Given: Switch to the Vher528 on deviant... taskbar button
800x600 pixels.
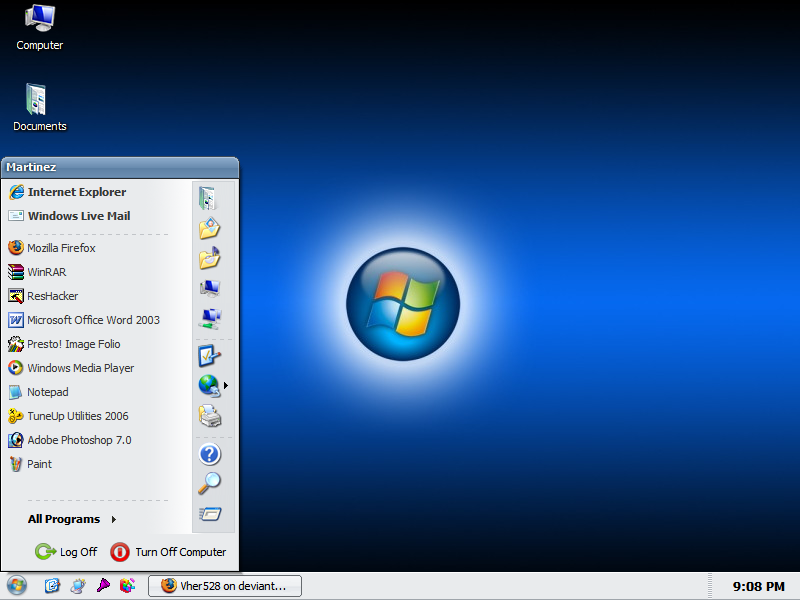Looking at the screenshot, I should [225, 586].
